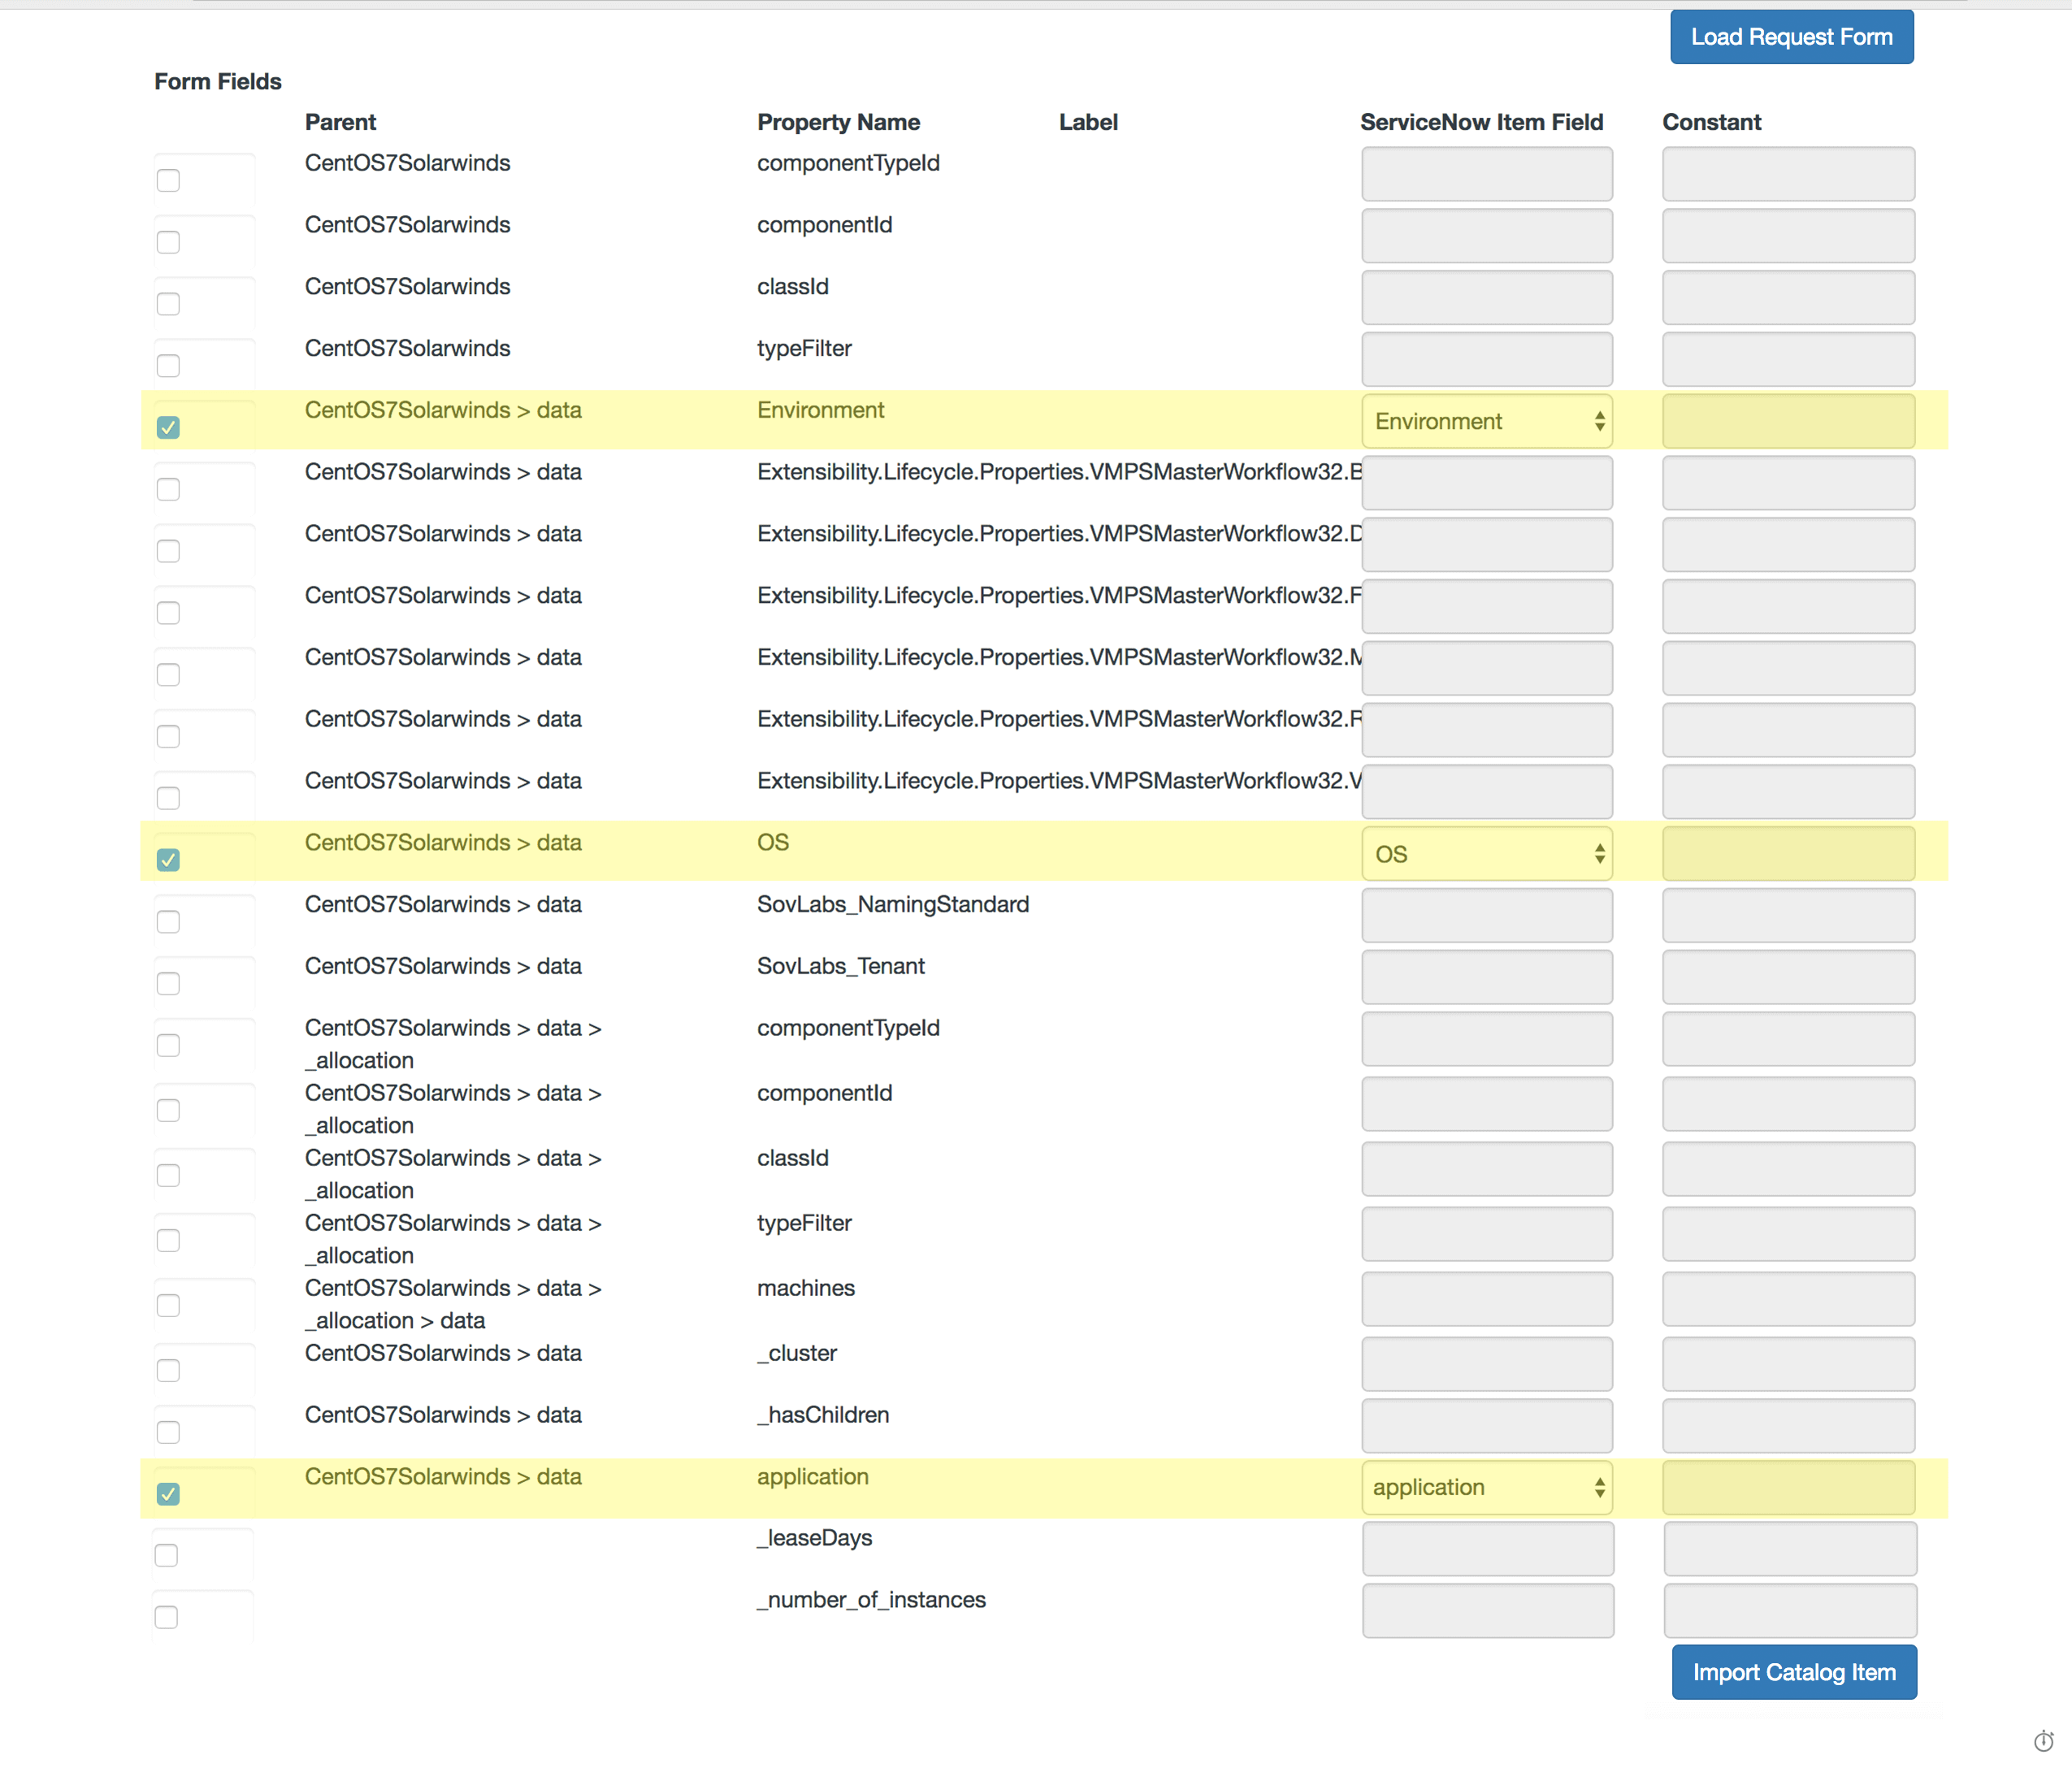Select the _number_of_instances row checkbox
2072x1768 pixels.
[x=167, y=1617]
